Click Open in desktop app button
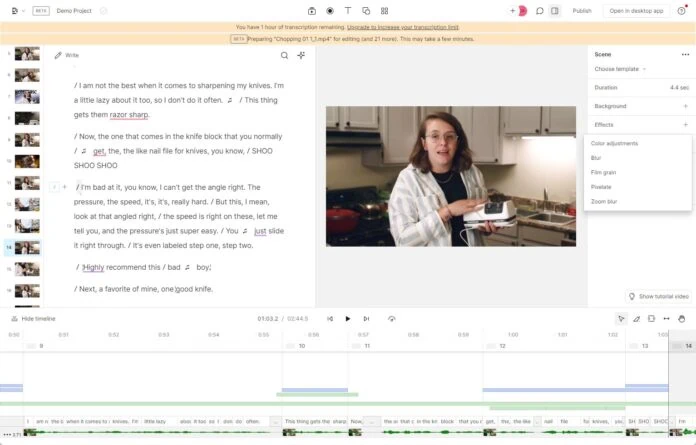696x445 pixels. click(636, 11)
